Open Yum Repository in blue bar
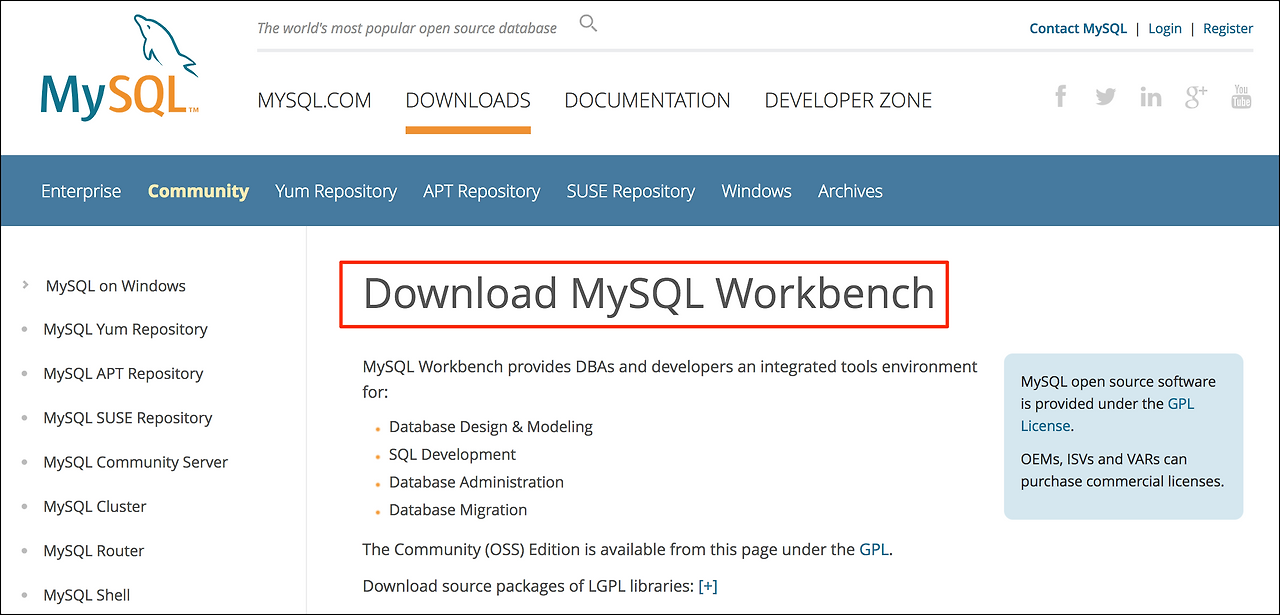 [336, 191]
